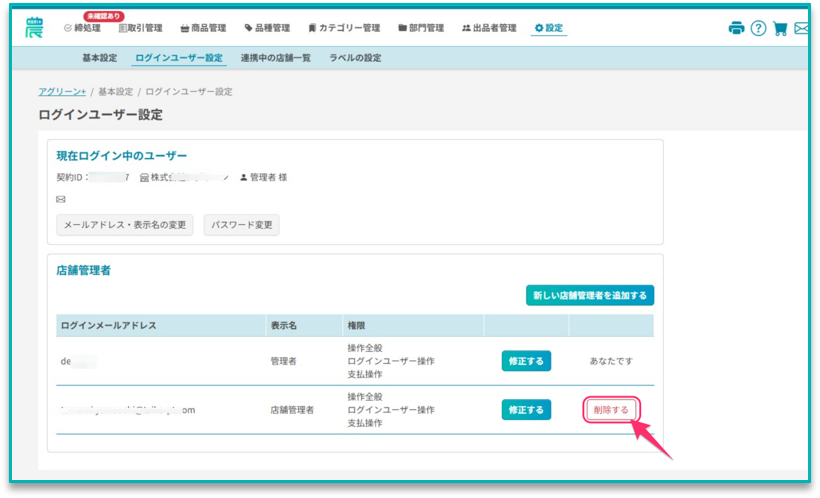The image size is (820, 498).
Task: Click 新しい店舗管理者を追加する button
Action: [x=590, y=296]
